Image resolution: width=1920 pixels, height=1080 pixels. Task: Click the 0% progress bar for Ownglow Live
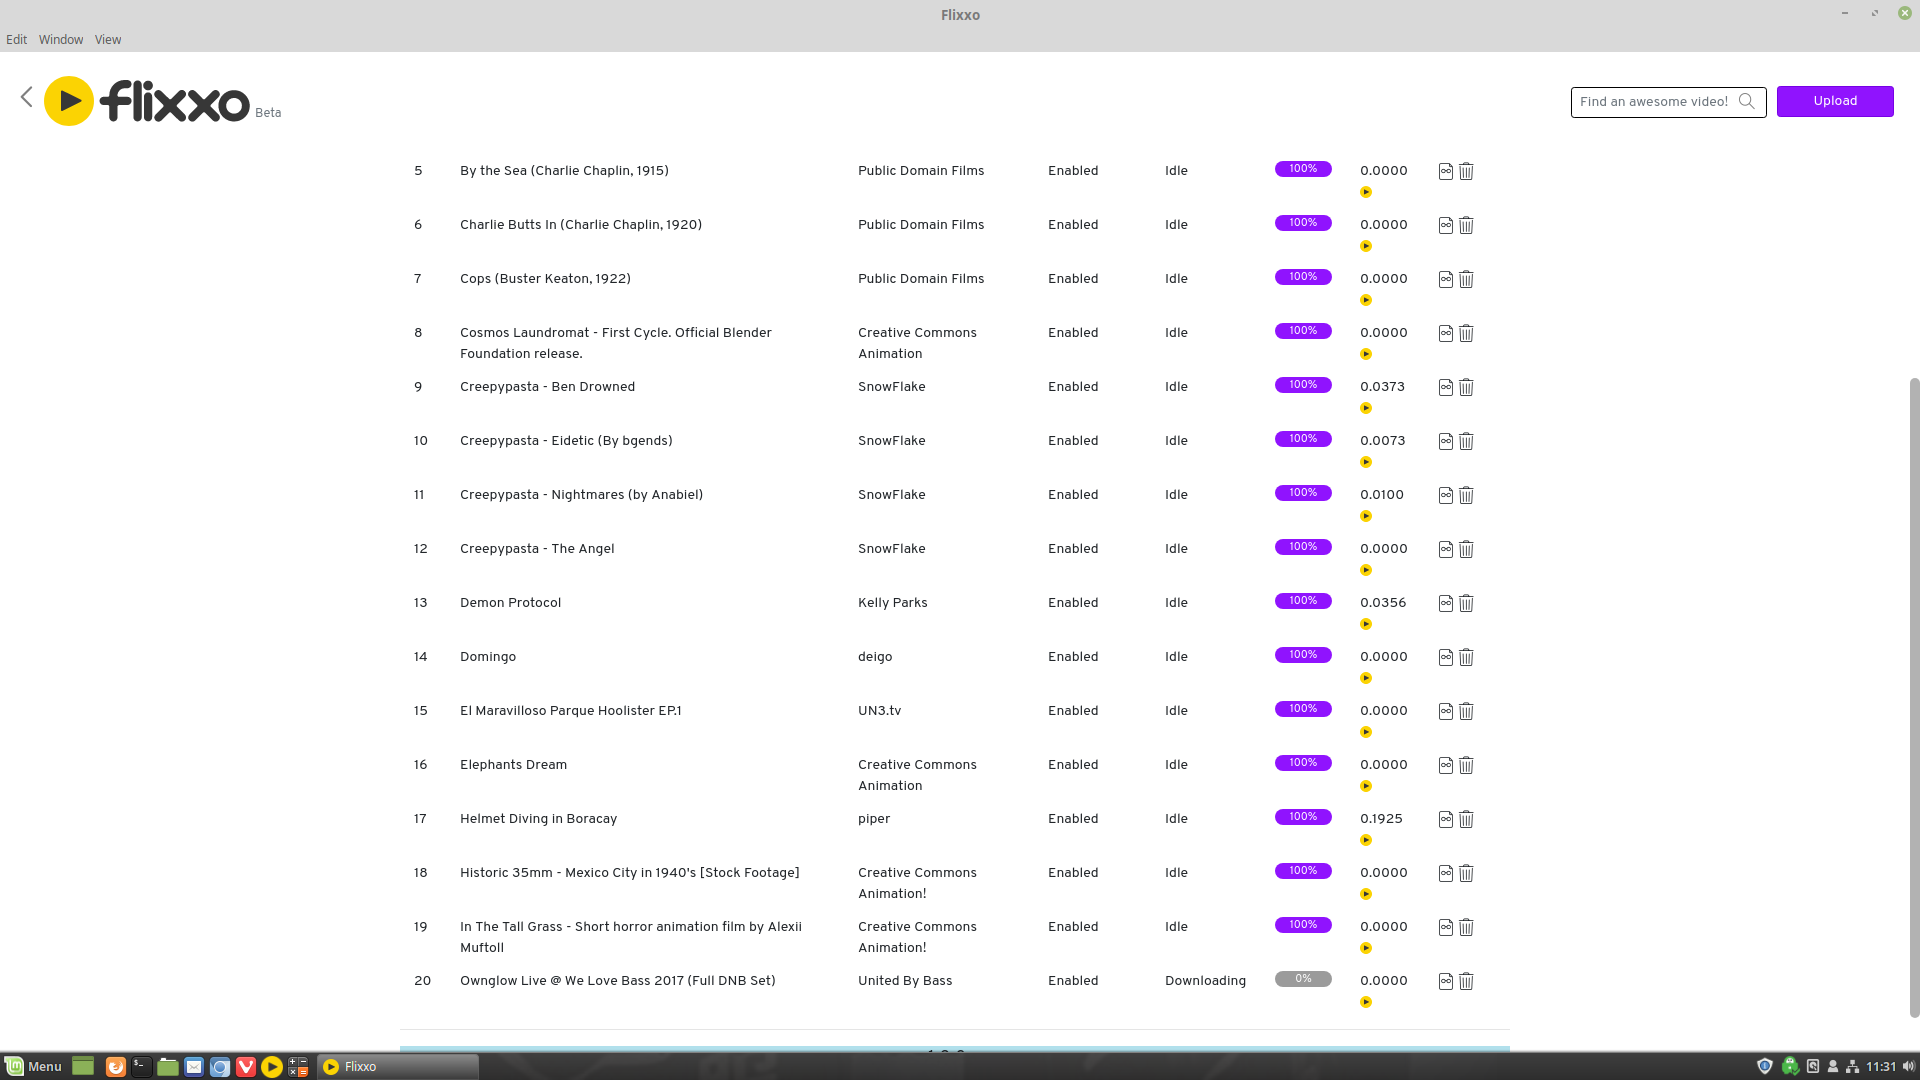click(x=1303, y=979)
